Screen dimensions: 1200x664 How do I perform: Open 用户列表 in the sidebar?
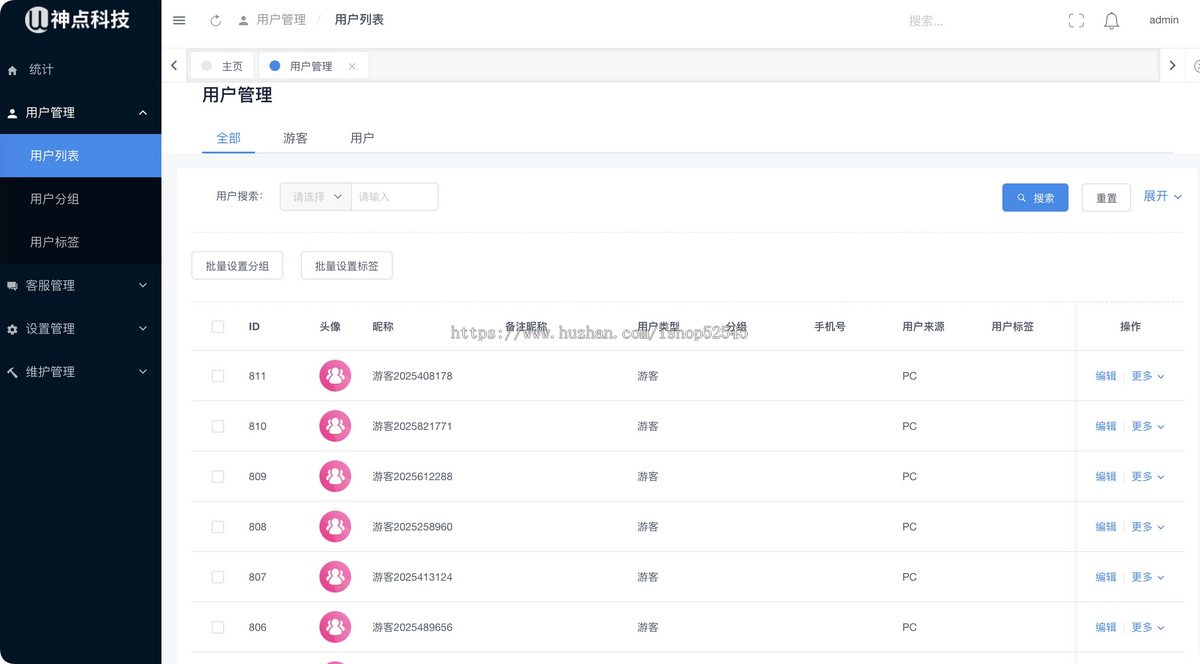point(80,156)
